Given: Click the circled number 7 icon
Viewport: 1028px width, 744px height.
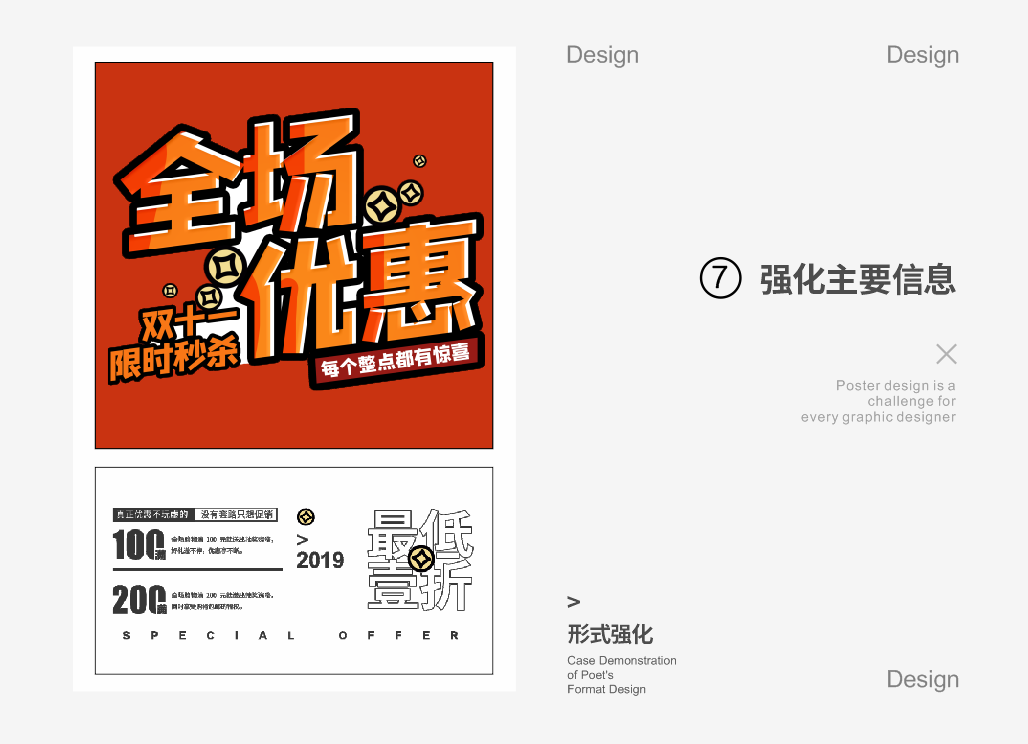Looking at the screenshot, I should (720, 279).
